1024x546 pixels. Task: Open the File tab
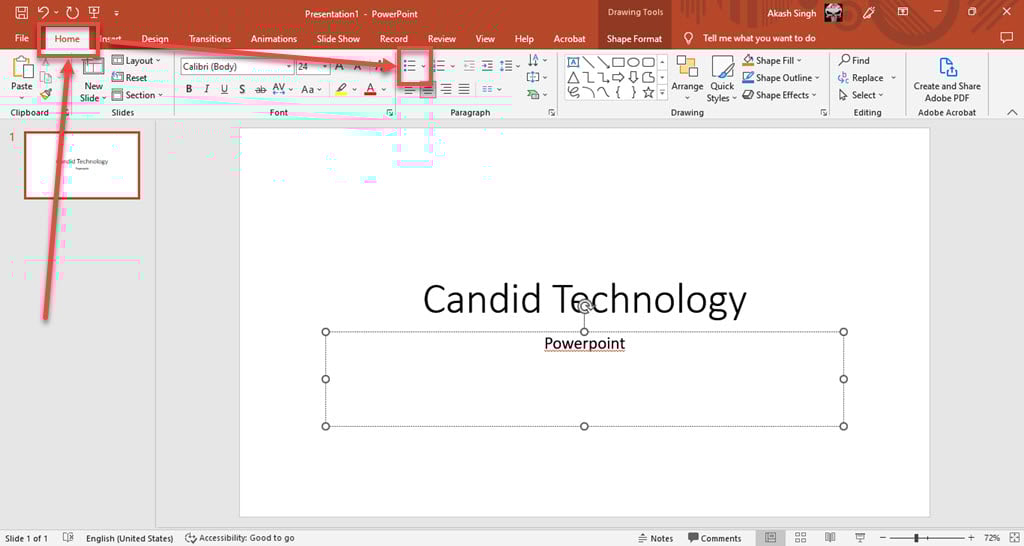pos(22,39)
